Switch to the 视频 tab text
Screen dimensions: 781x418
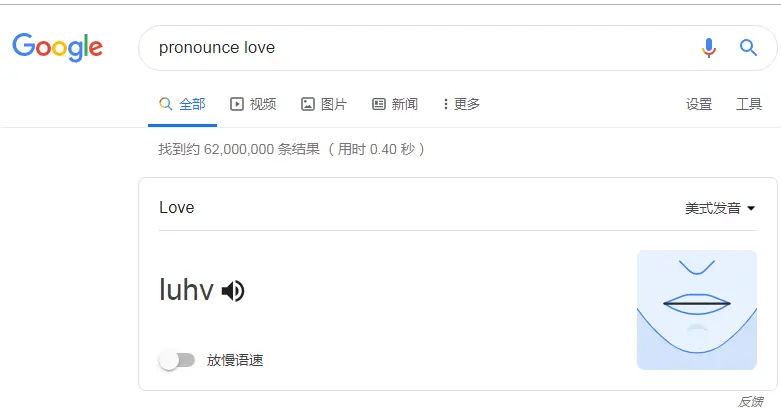[x=263, y=104]
